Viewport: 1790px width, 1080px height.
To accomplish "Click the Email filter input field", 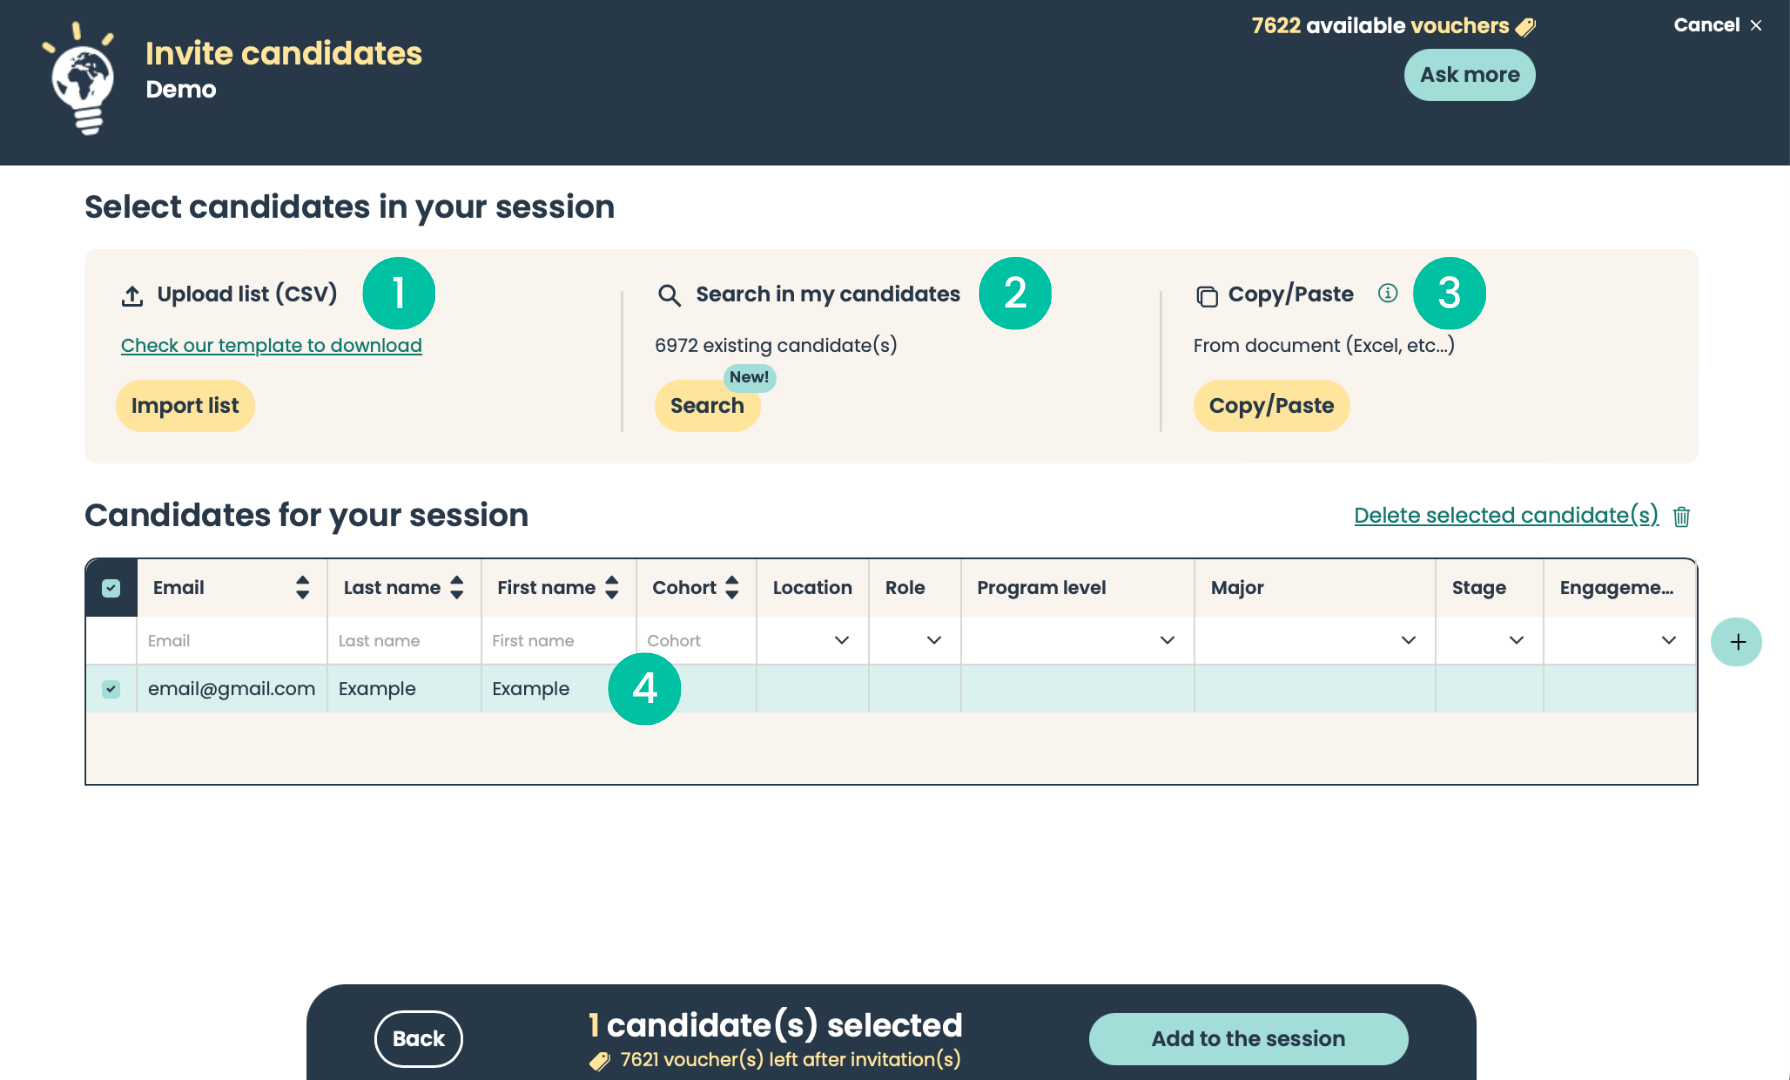I will [x=231, y=640].
